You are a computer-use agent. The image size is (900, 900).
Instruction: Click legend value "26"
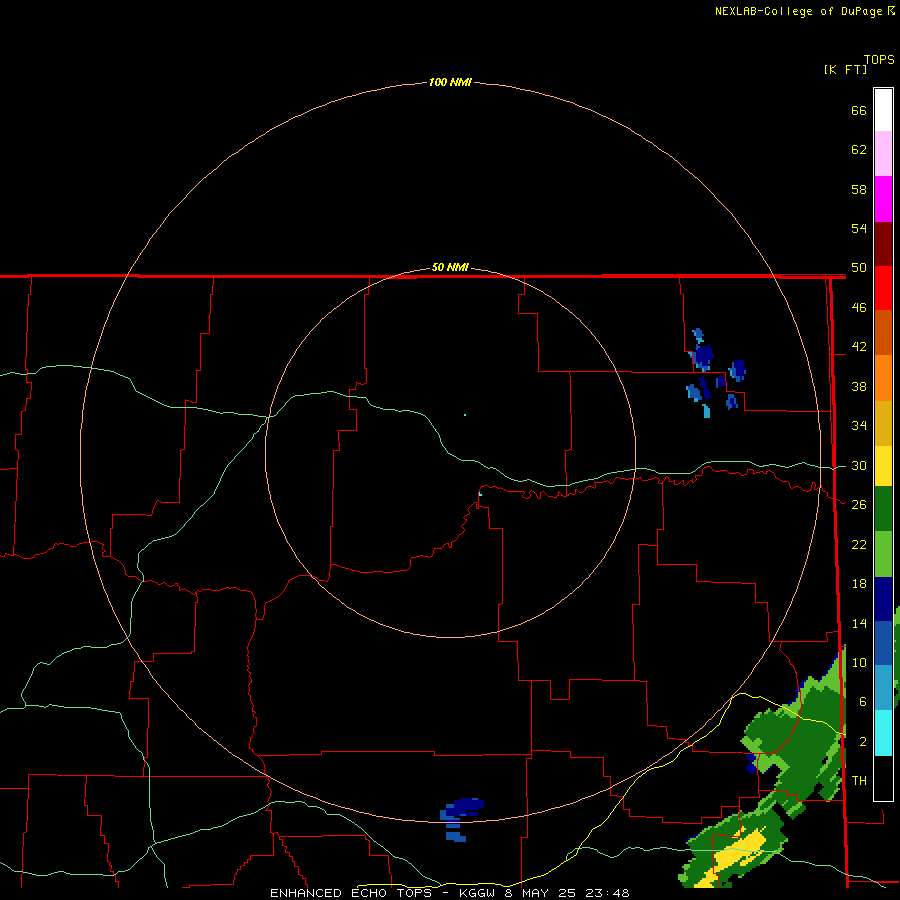pos(859,505)
